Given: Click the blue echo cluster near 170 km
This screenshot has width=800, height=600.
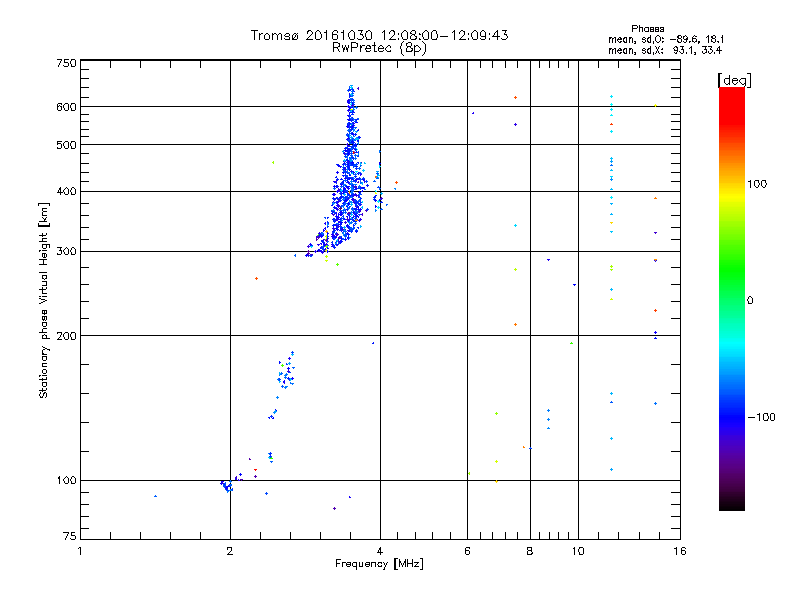Looking at the screenshot, I should point(286,372).
